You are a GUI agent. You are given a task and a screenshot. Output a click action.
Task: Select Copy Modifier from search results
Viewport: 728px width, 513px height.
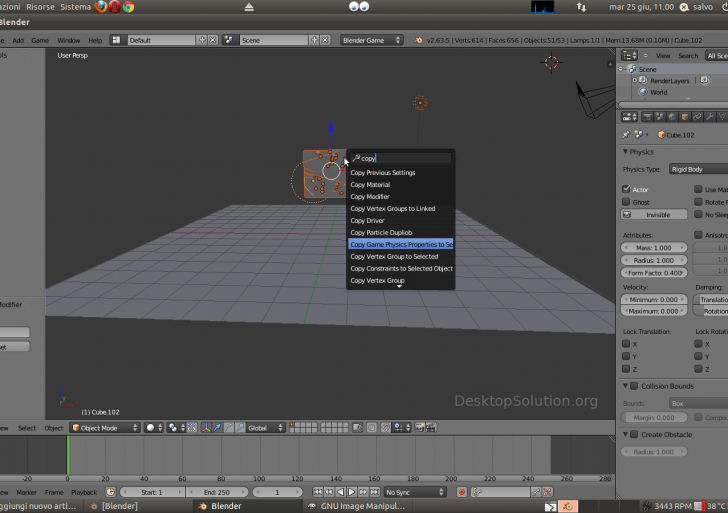pos(370,196)
